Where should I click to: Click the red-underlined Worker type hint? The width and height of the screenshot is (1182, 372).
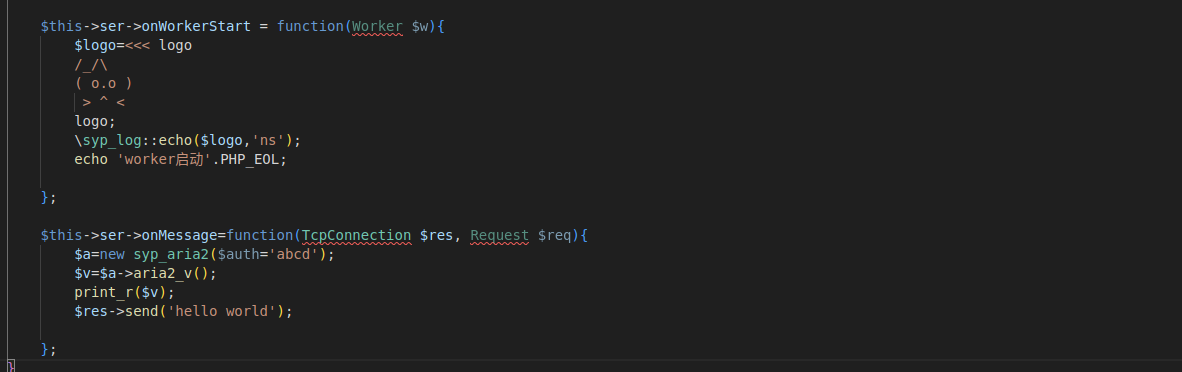click(x=378, y=26)
